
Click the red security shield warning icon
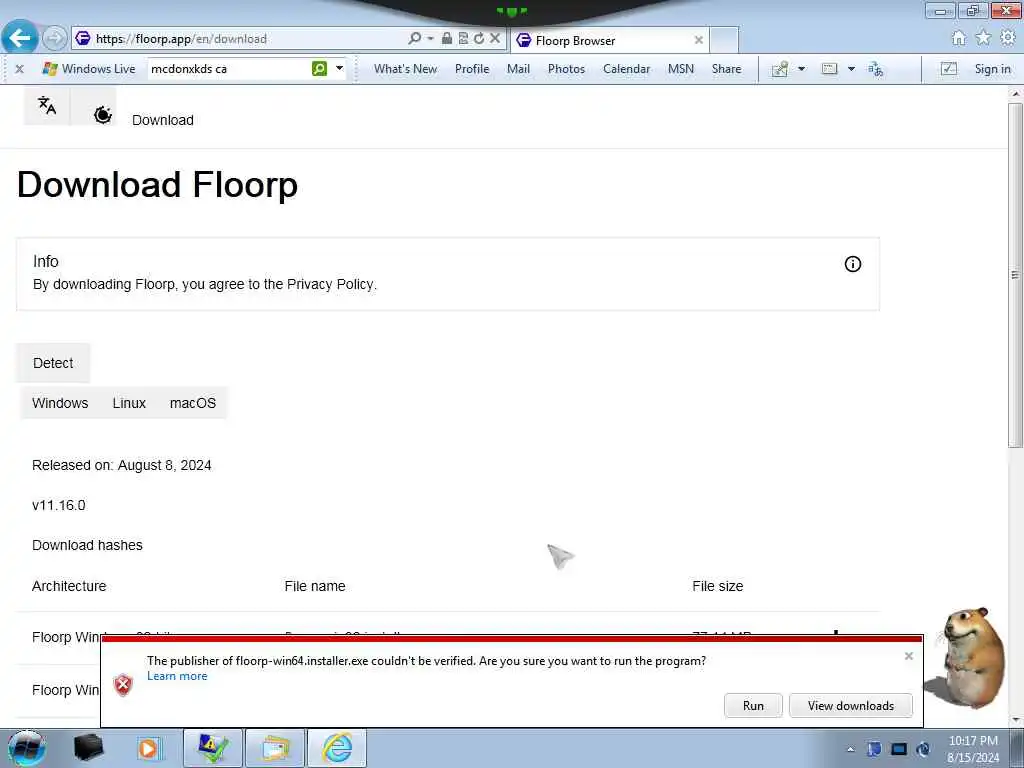pos(123,685)
